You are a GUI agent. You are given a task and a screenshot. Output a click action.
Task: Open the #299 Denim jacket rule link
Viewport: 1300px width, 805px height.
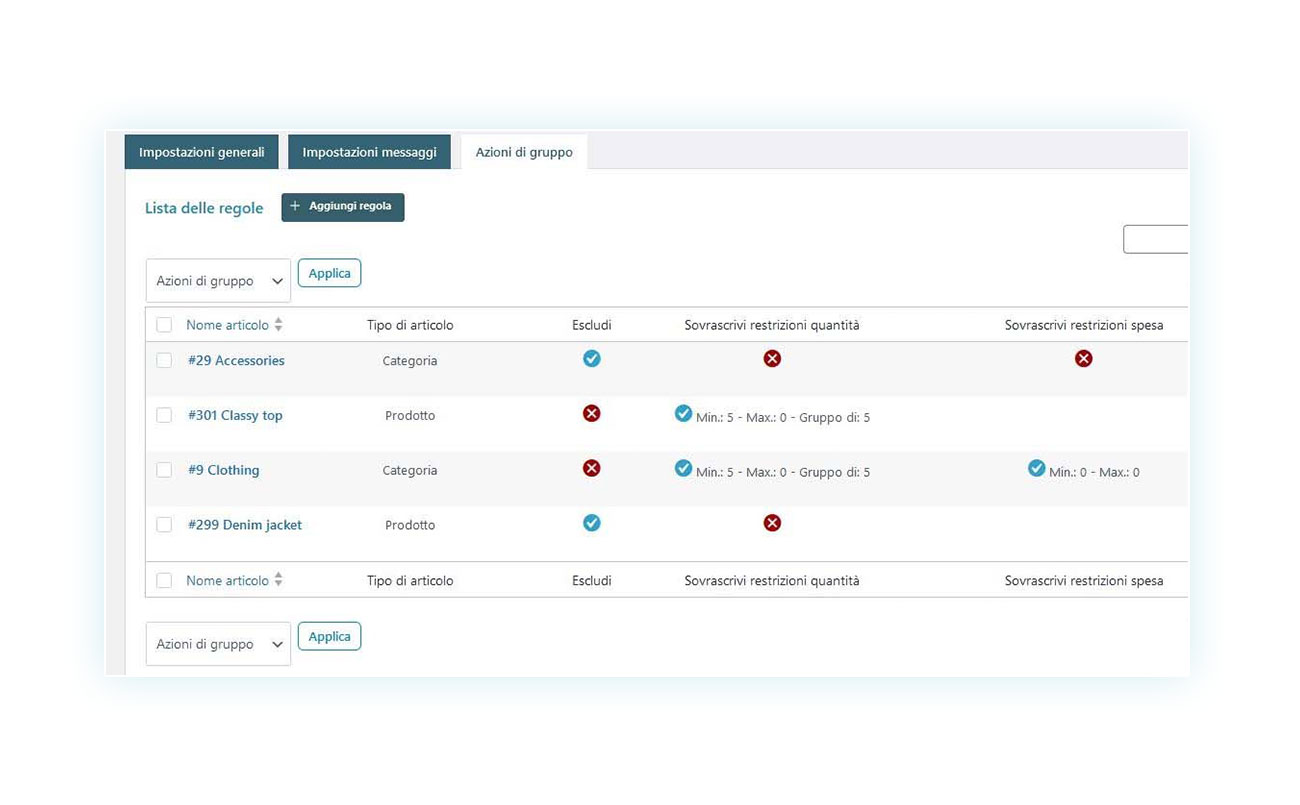pos(245,525)
